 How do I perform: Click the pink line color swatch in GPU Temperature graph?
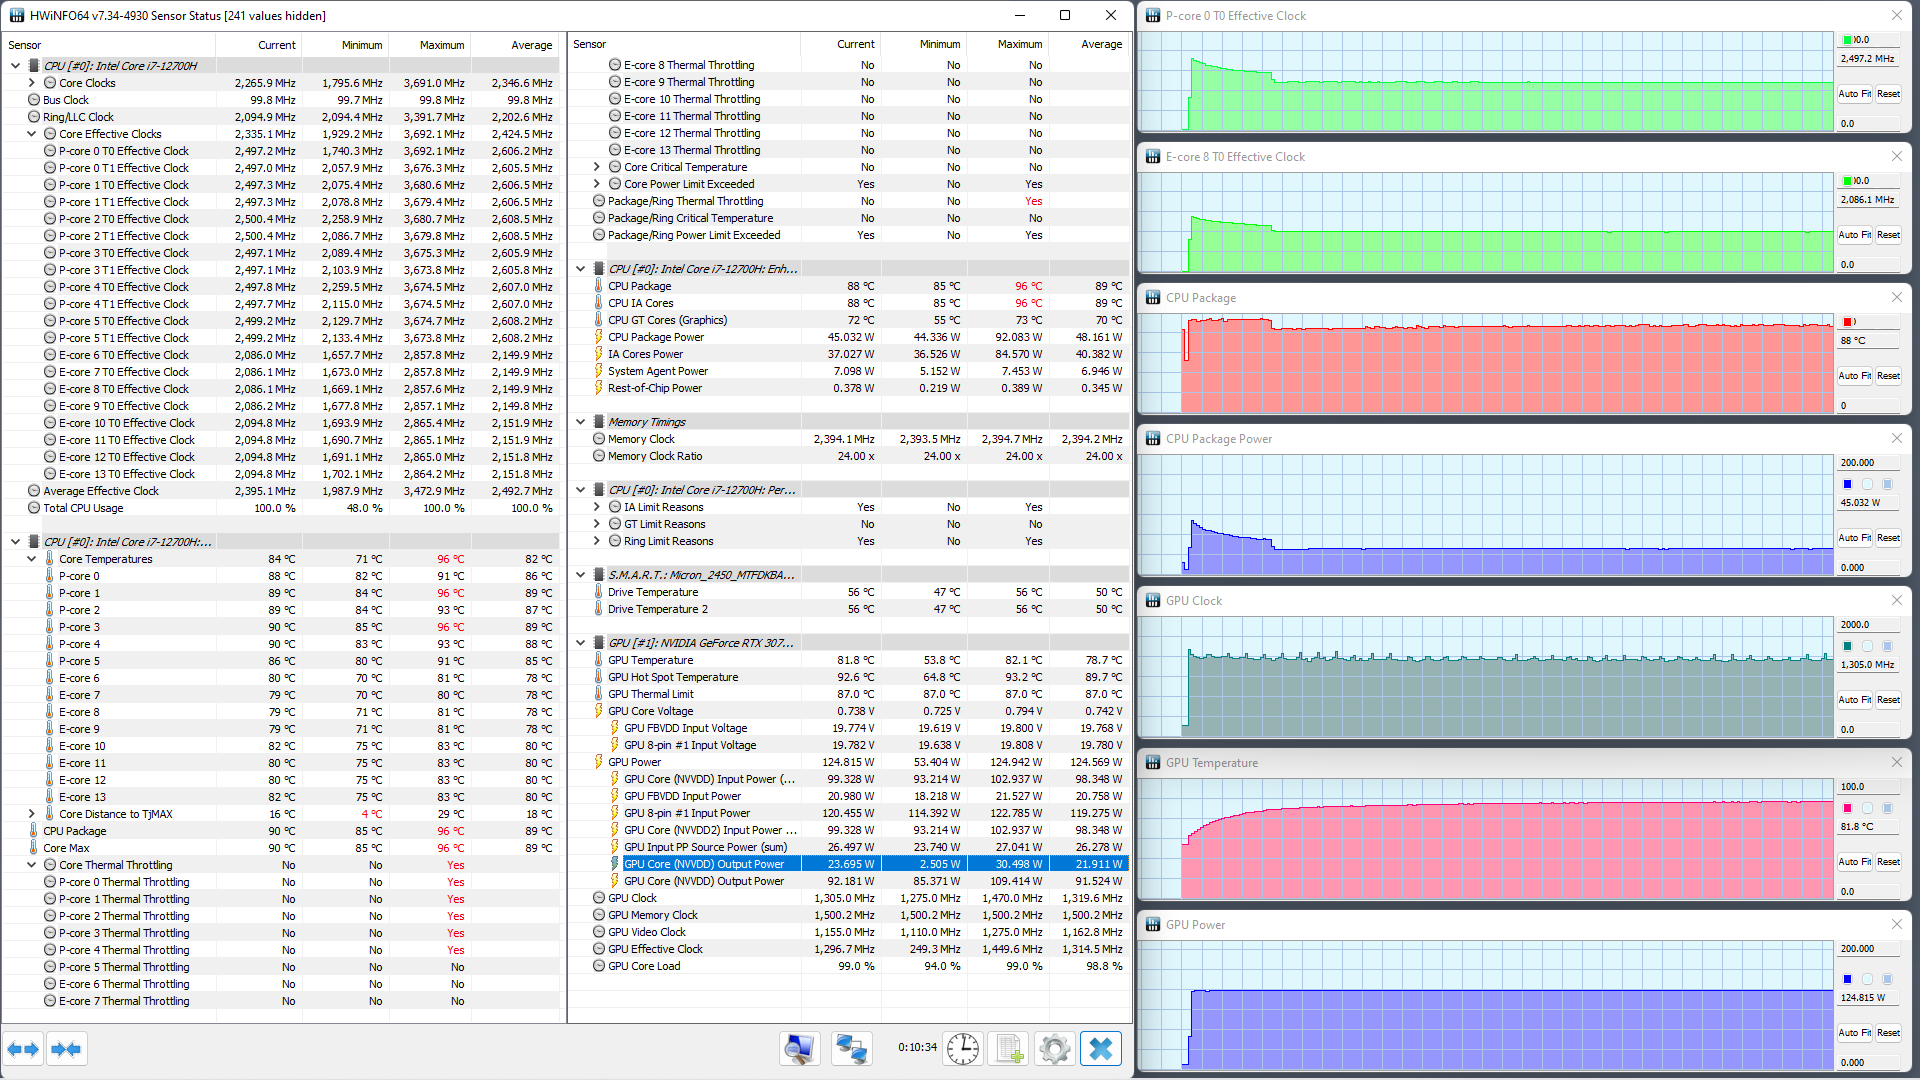click(x=1847, y=808)
